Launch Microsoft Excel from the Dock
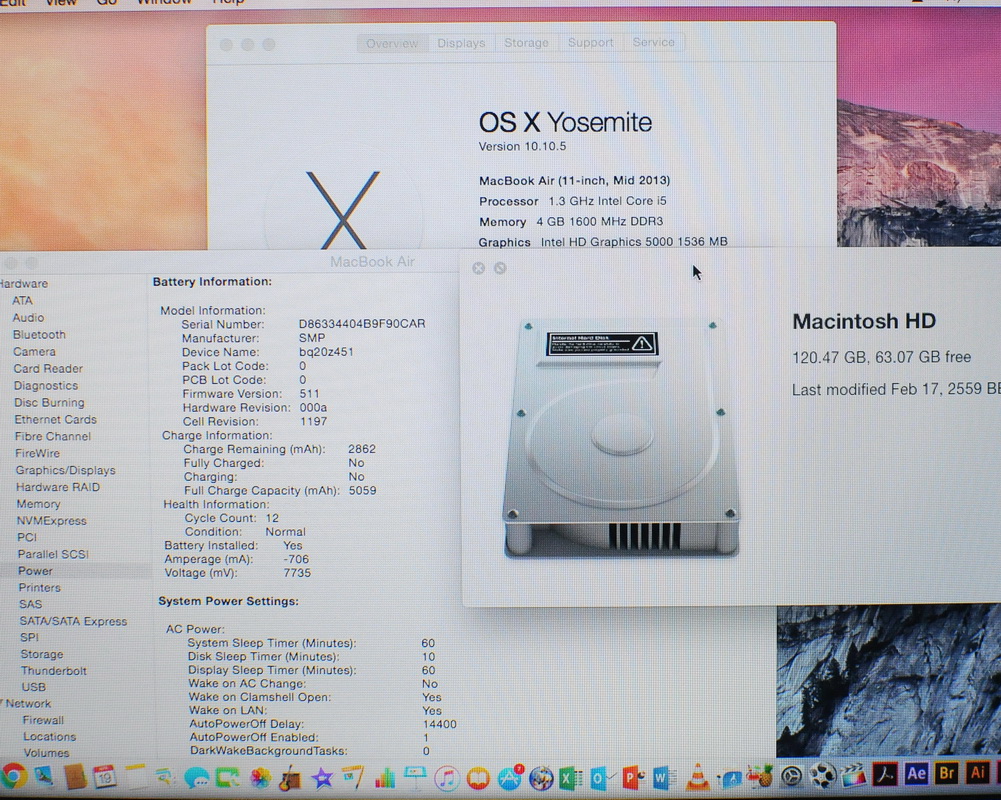This screenshot has width=1001, height=800. pyautogui.click(x=570, y=778)
